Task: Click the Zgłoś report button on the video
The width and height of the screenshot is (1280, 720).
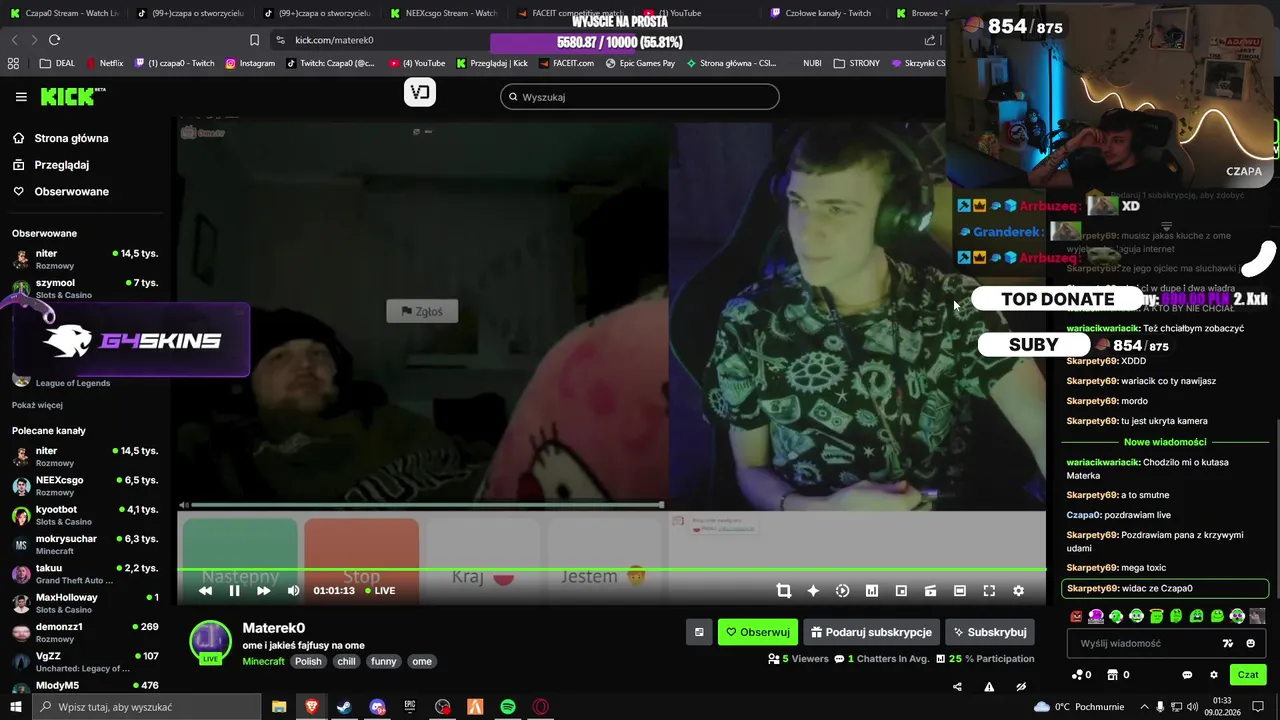Action: tap(422, 311)
